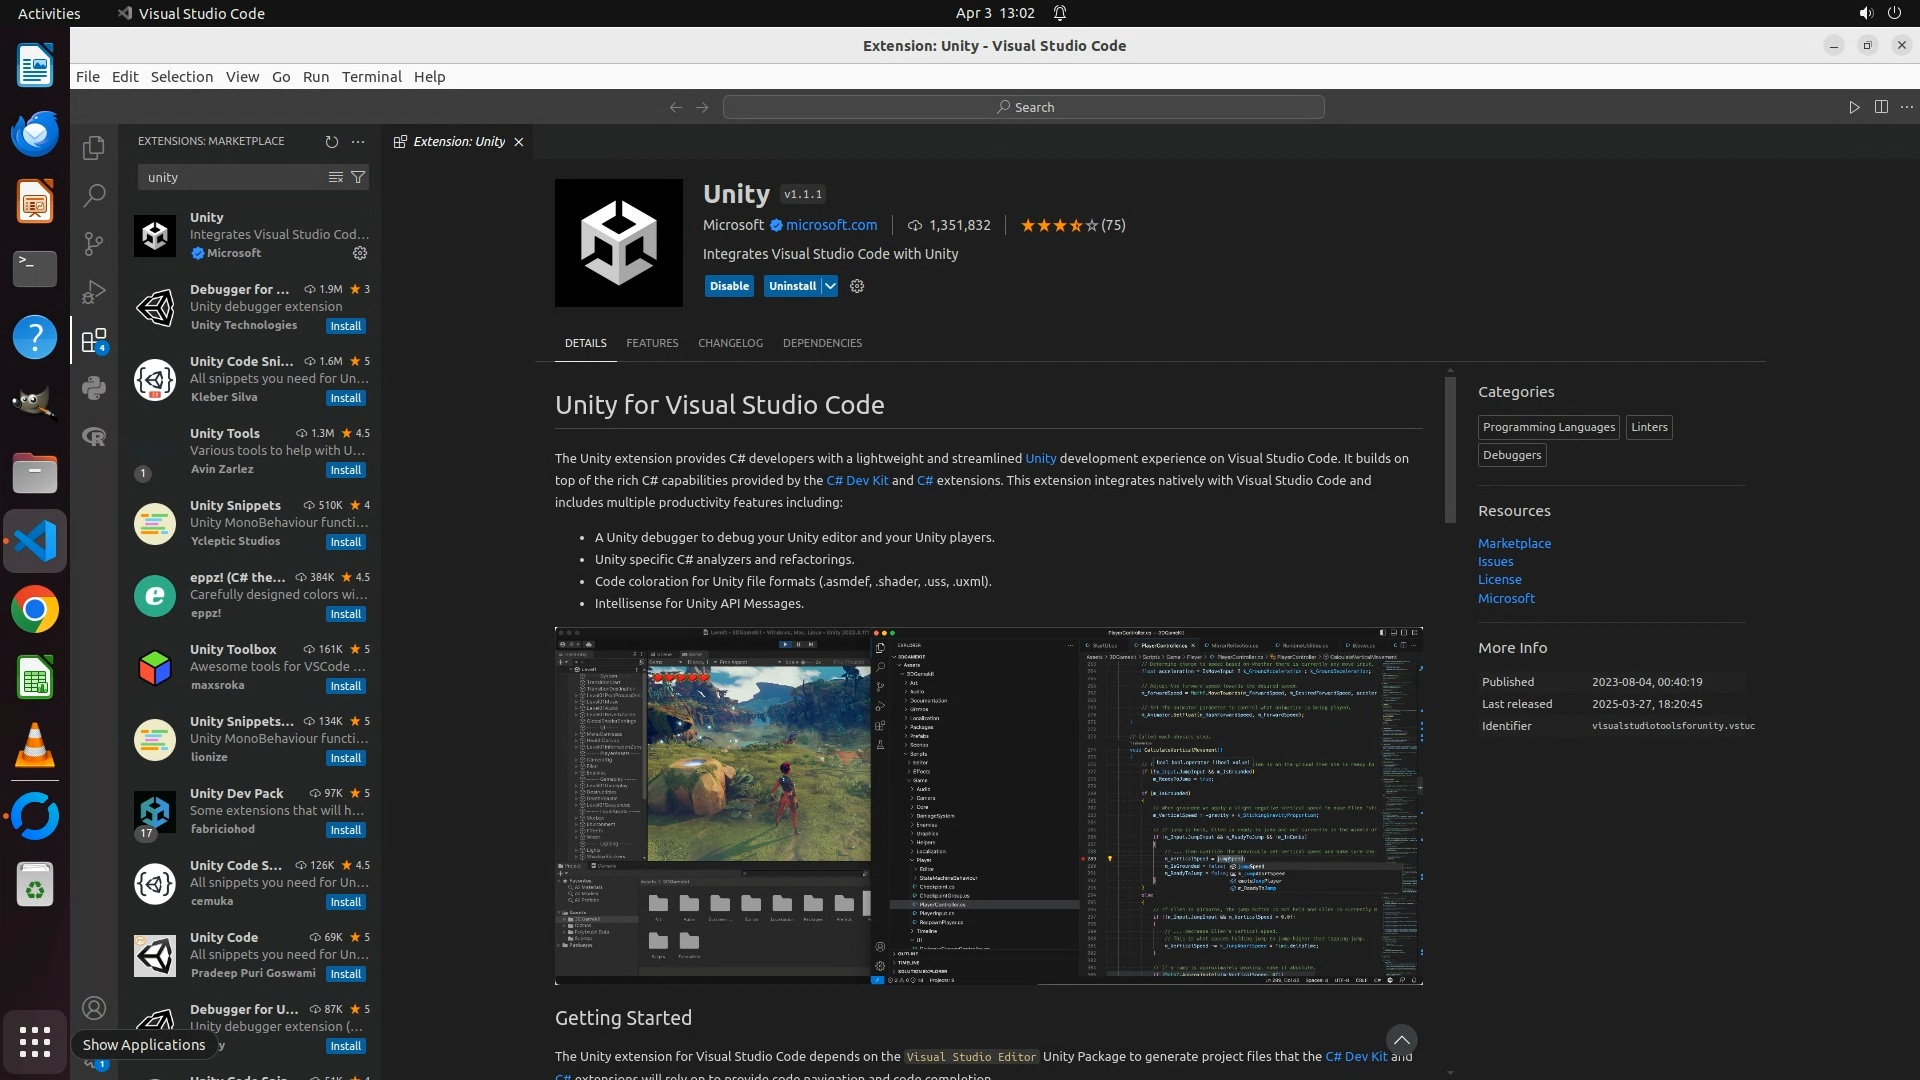Image resolution: width=1920 pixels, height=1080 pixels.
Task: Open the manage gear next to the Uninstall button
Action: 857,286
